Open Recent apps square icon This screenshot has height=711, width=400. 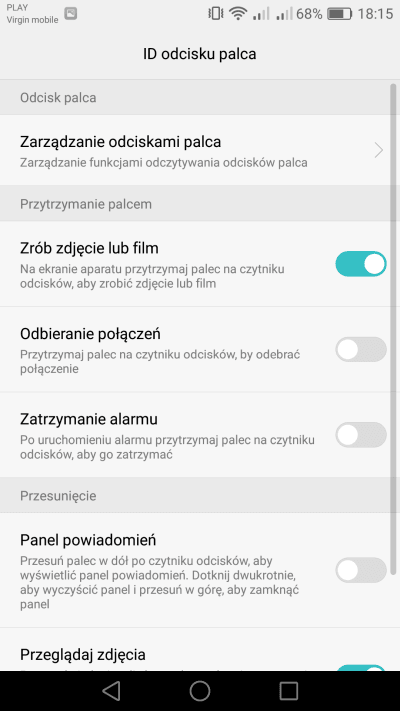click(x=288, y=691)
